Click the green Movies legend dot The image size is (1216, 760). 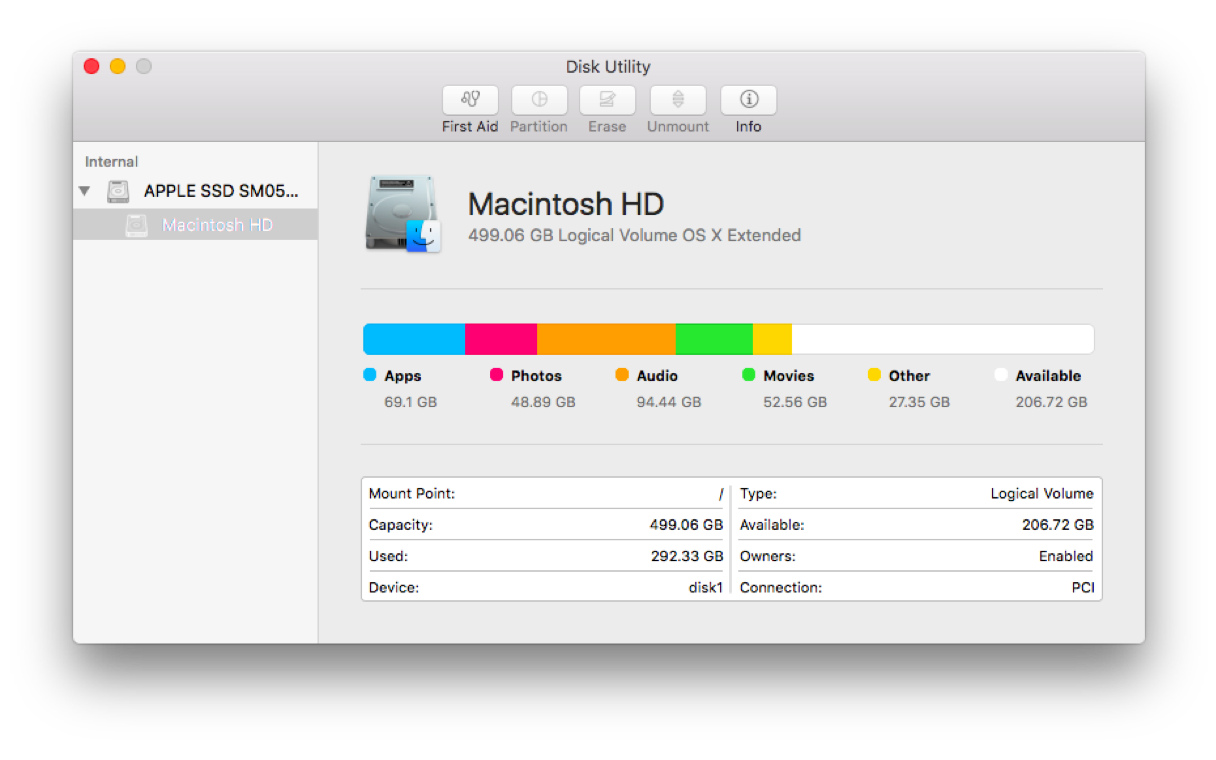click(749, 375)
